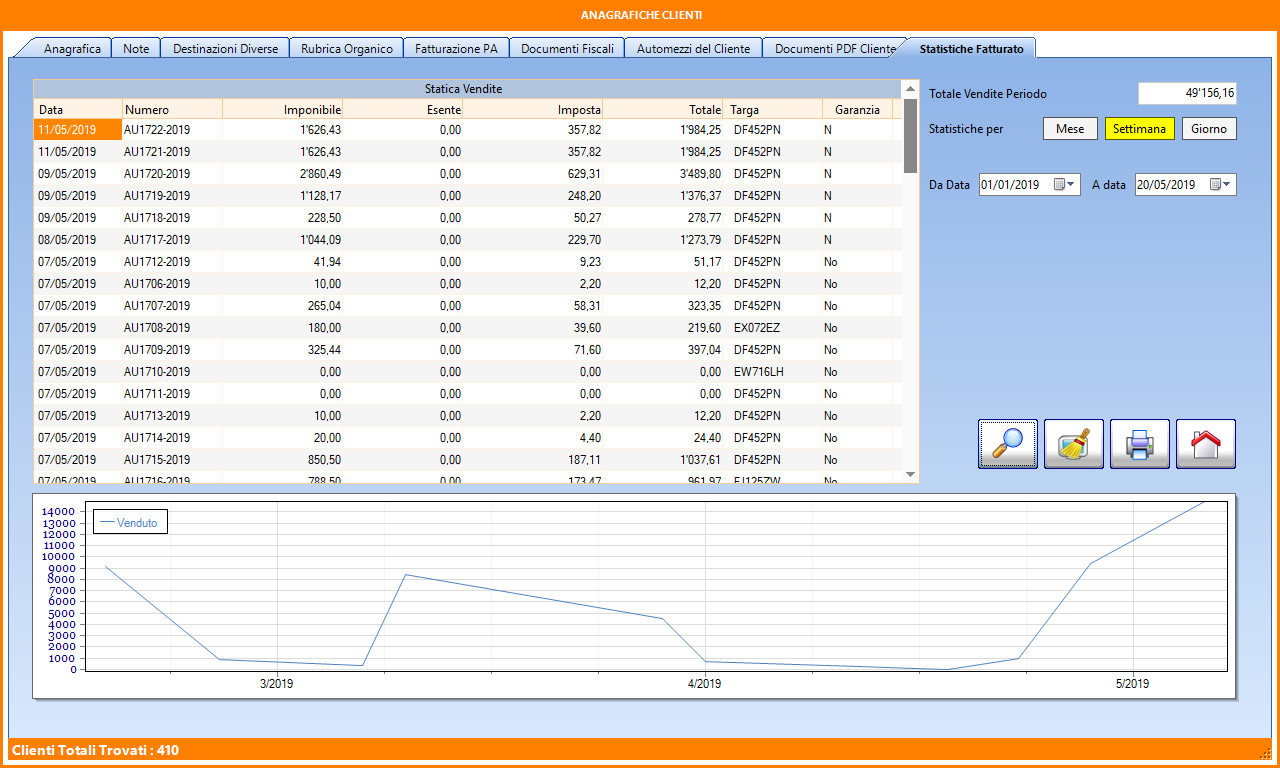This screenshot has width=1280, height=768.
Task: Click the red house home button
Action: 1206,444
